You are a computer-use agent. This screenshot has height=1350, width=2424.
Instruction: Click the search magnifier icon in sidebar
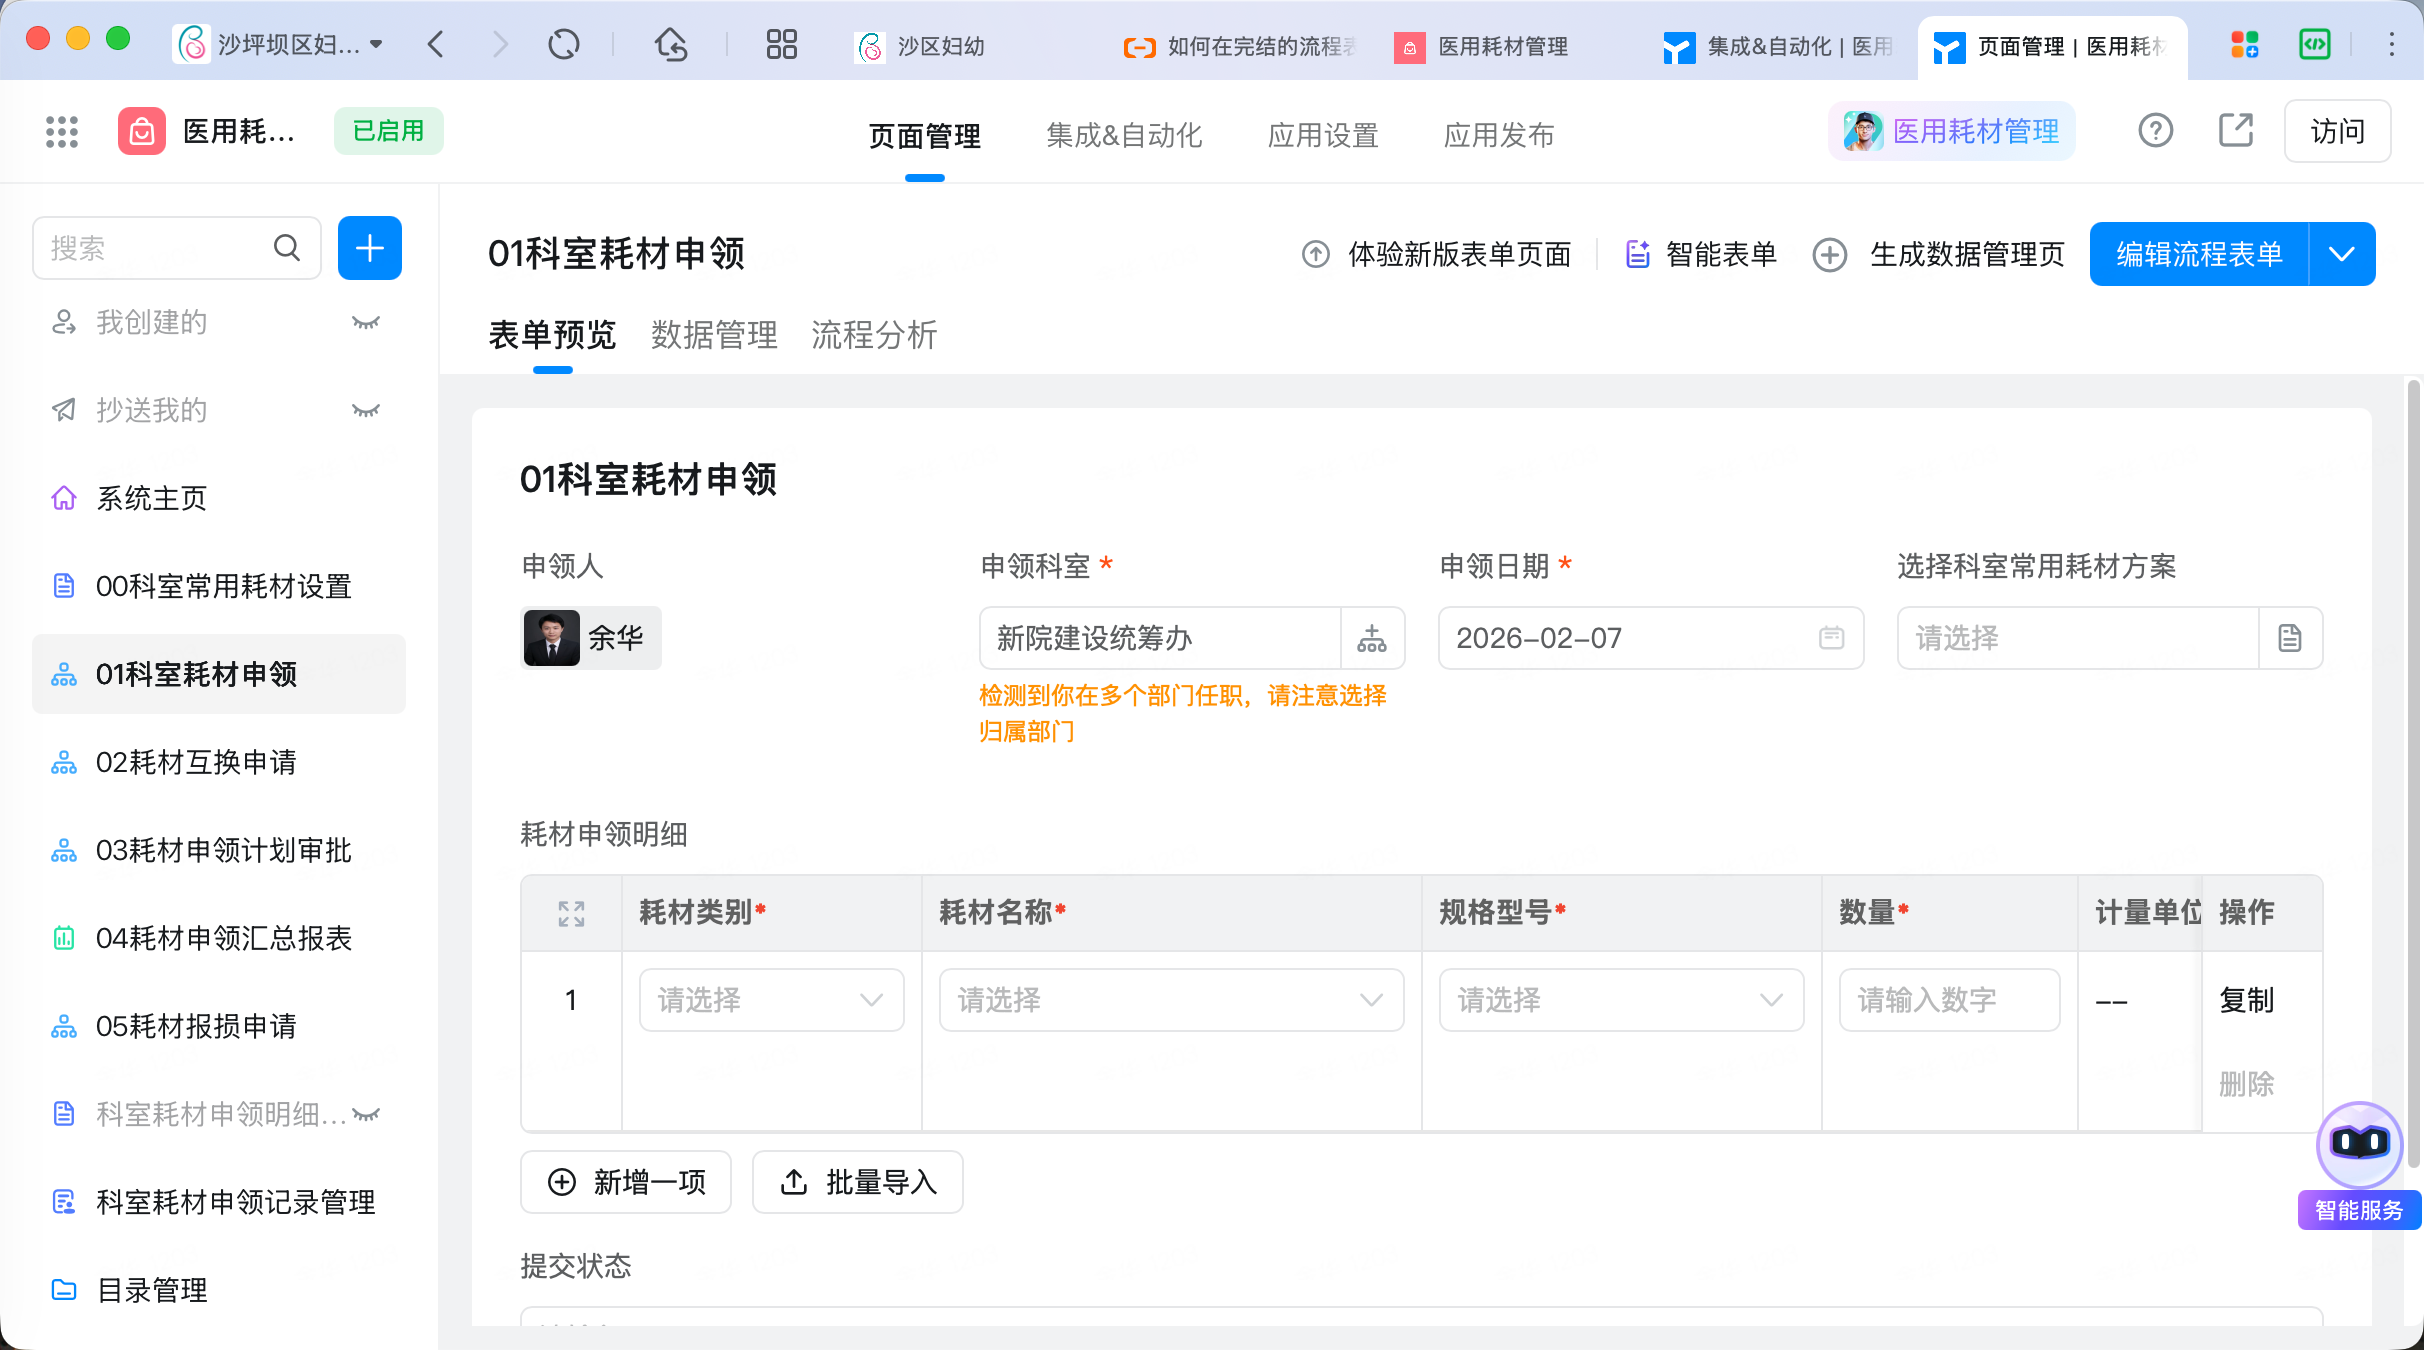click(x=287, y=248)
